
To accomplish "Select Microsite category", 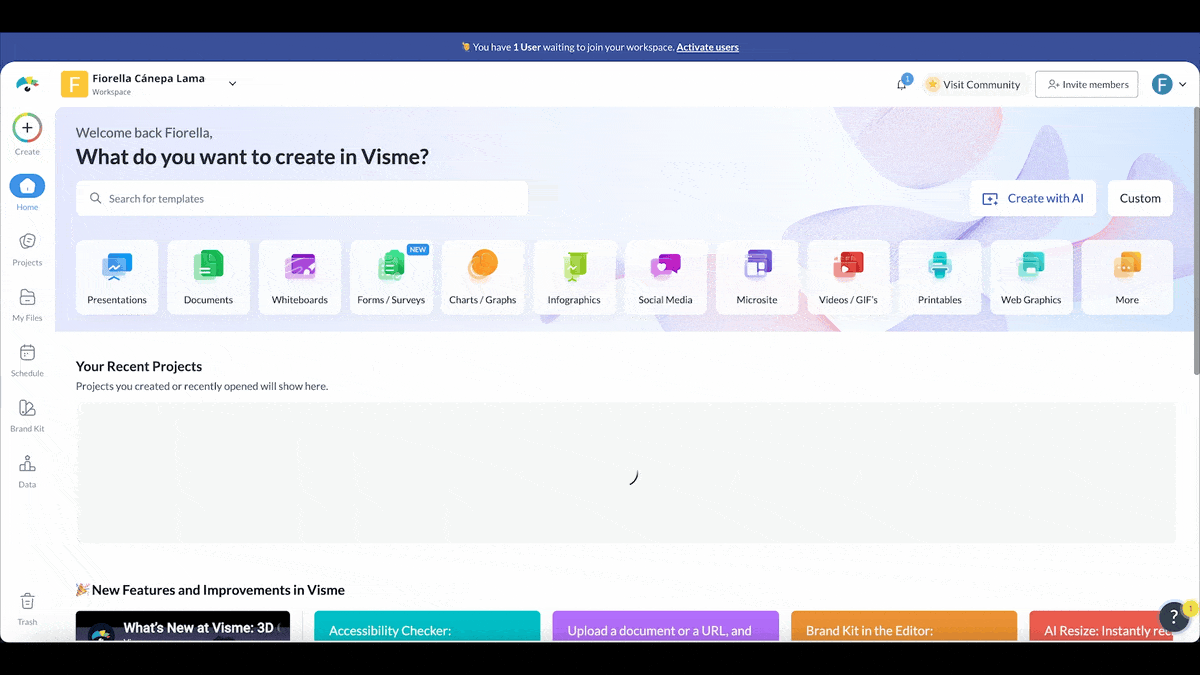I will [757, 277].
